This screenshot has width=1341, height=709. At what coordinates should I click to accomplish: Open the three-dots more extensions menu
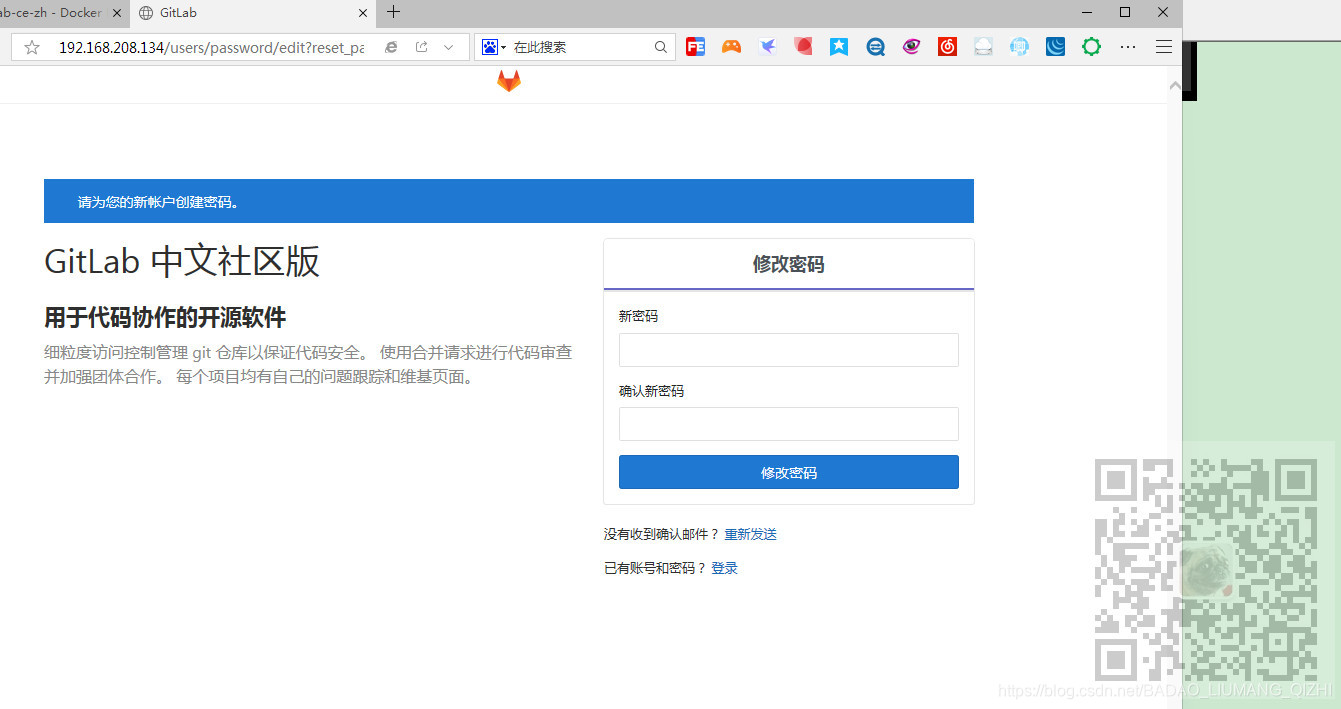pos(1128,47)
